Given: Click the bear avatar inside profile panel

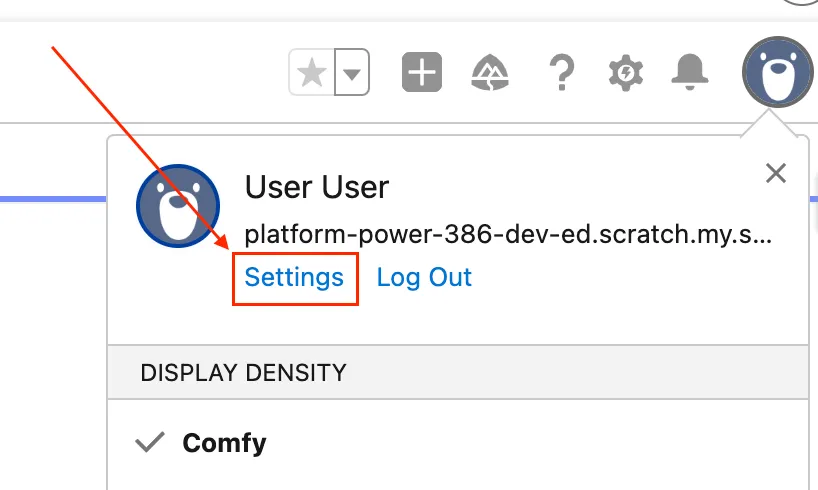Looking at the screenshot, I should 177,206.
